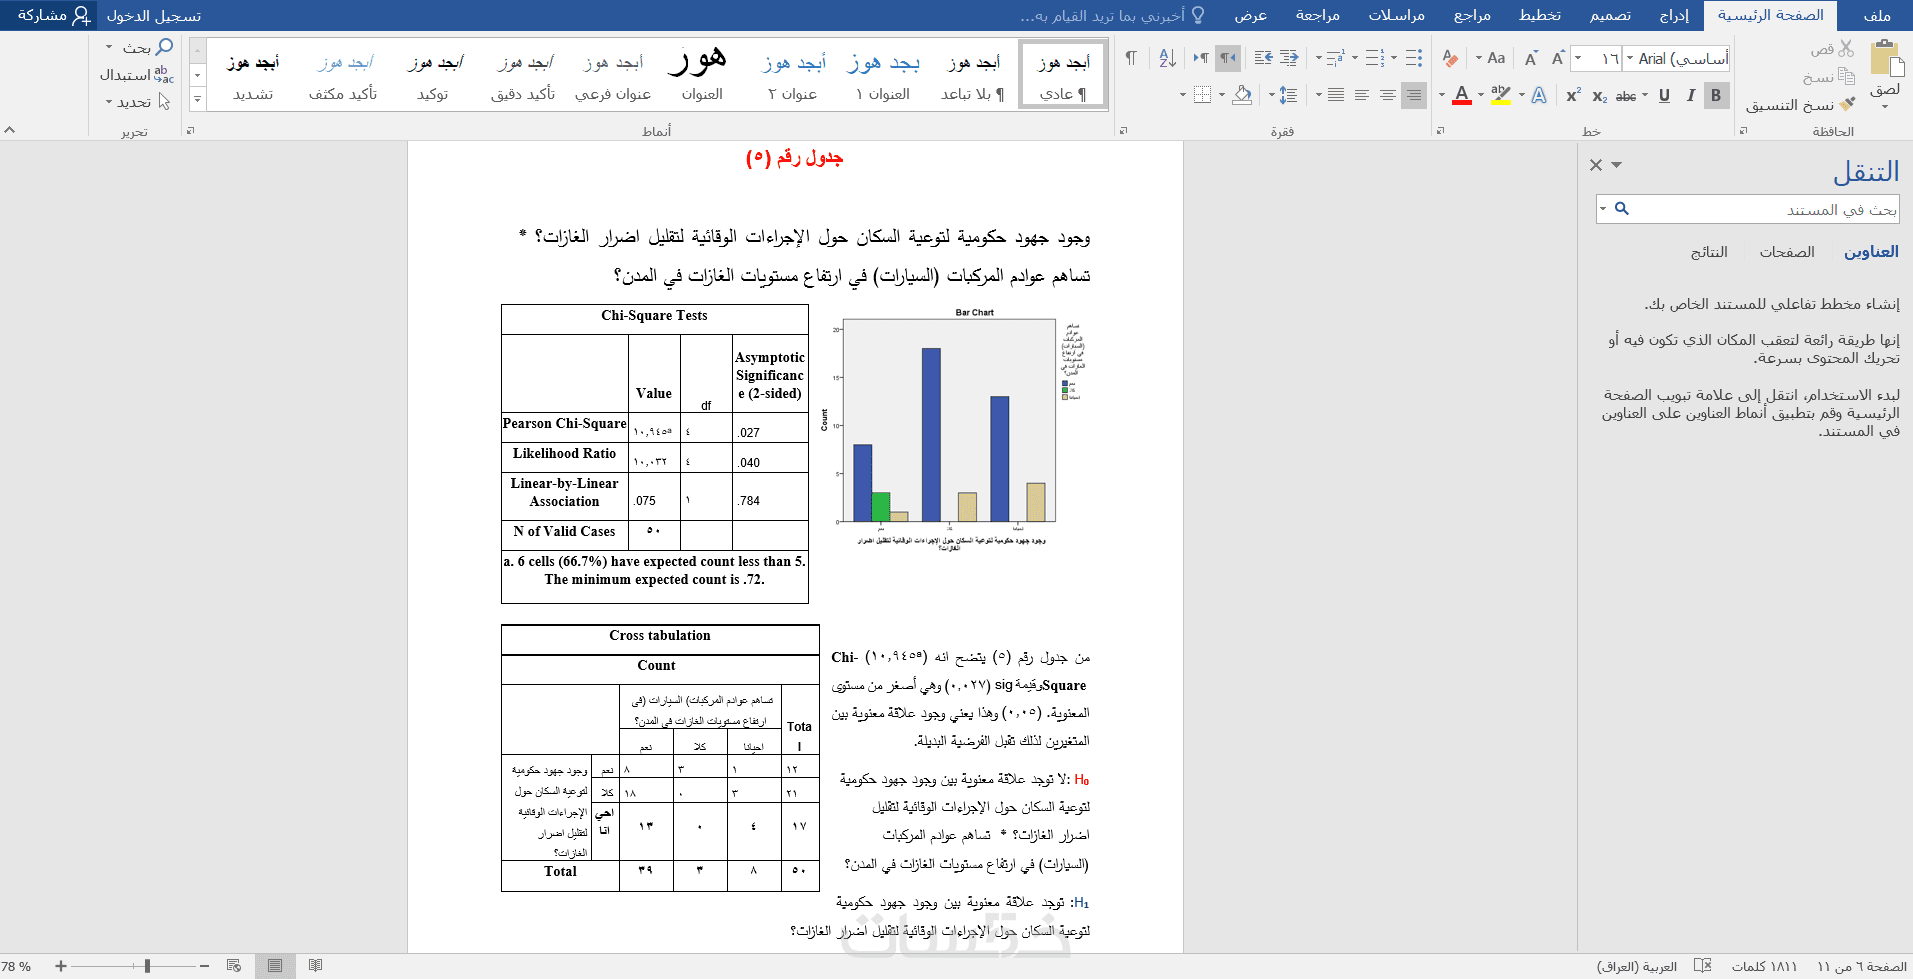Viewport: 1913px width, 979px height.
Task: Toggle Bold formatting
Action: pos(1716,95)
